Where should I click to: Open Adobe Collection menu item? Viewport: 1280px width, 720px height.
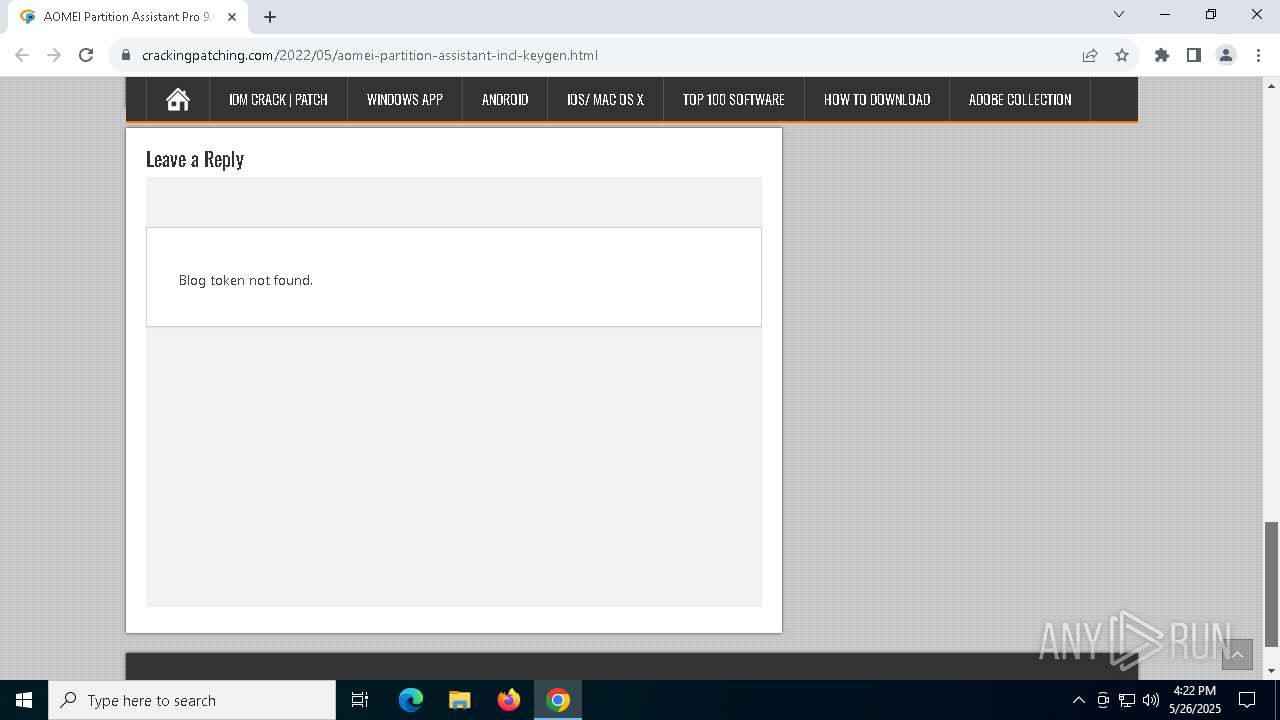coord(1020,99)
